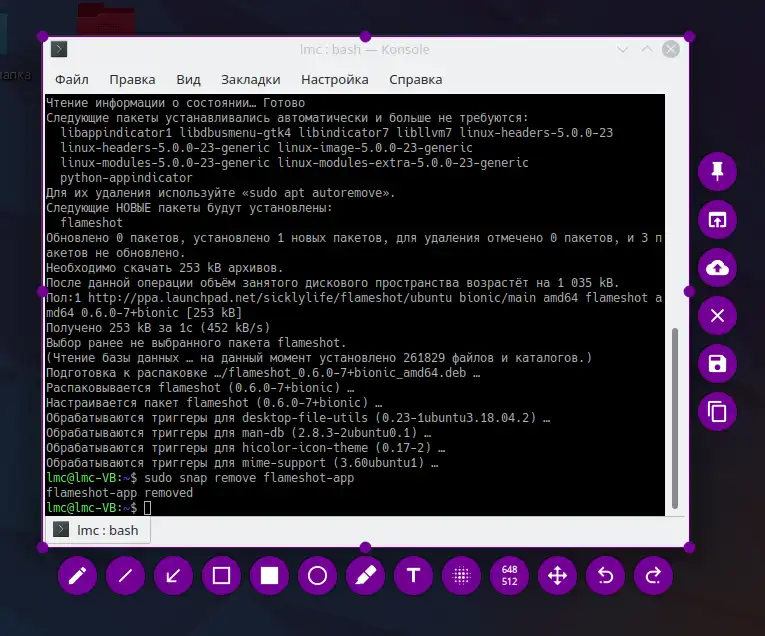Open the Справка menu
Image resolution: width=765 pixels, height=636 pixels.
tap(416, 80)
